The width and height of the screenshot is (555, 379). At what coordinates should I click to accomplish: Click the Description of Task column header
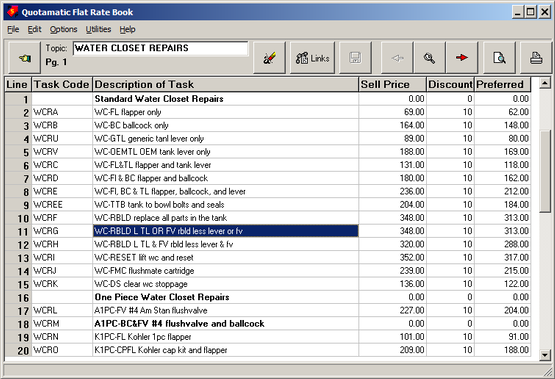pos(226,85)
